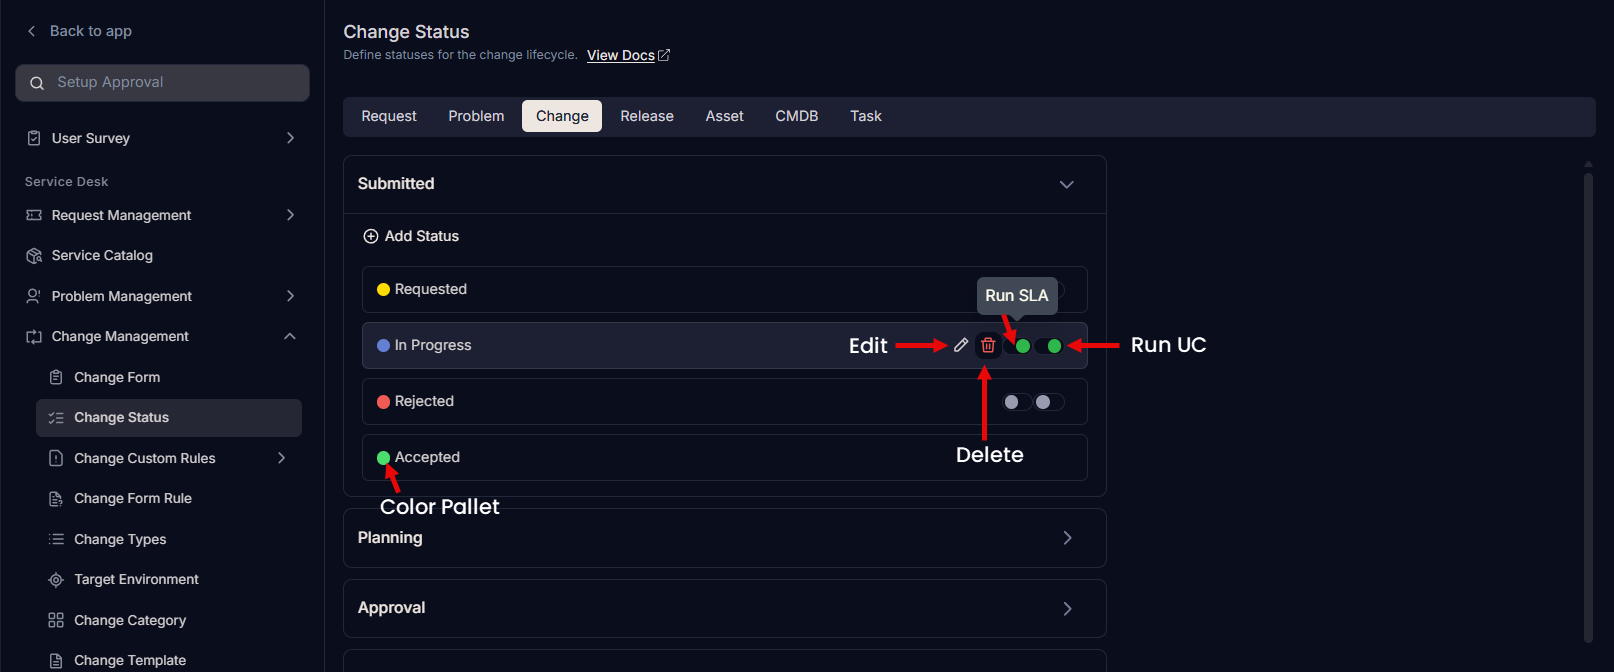Go back using the Back to app arrow

[x=32, y=31]
